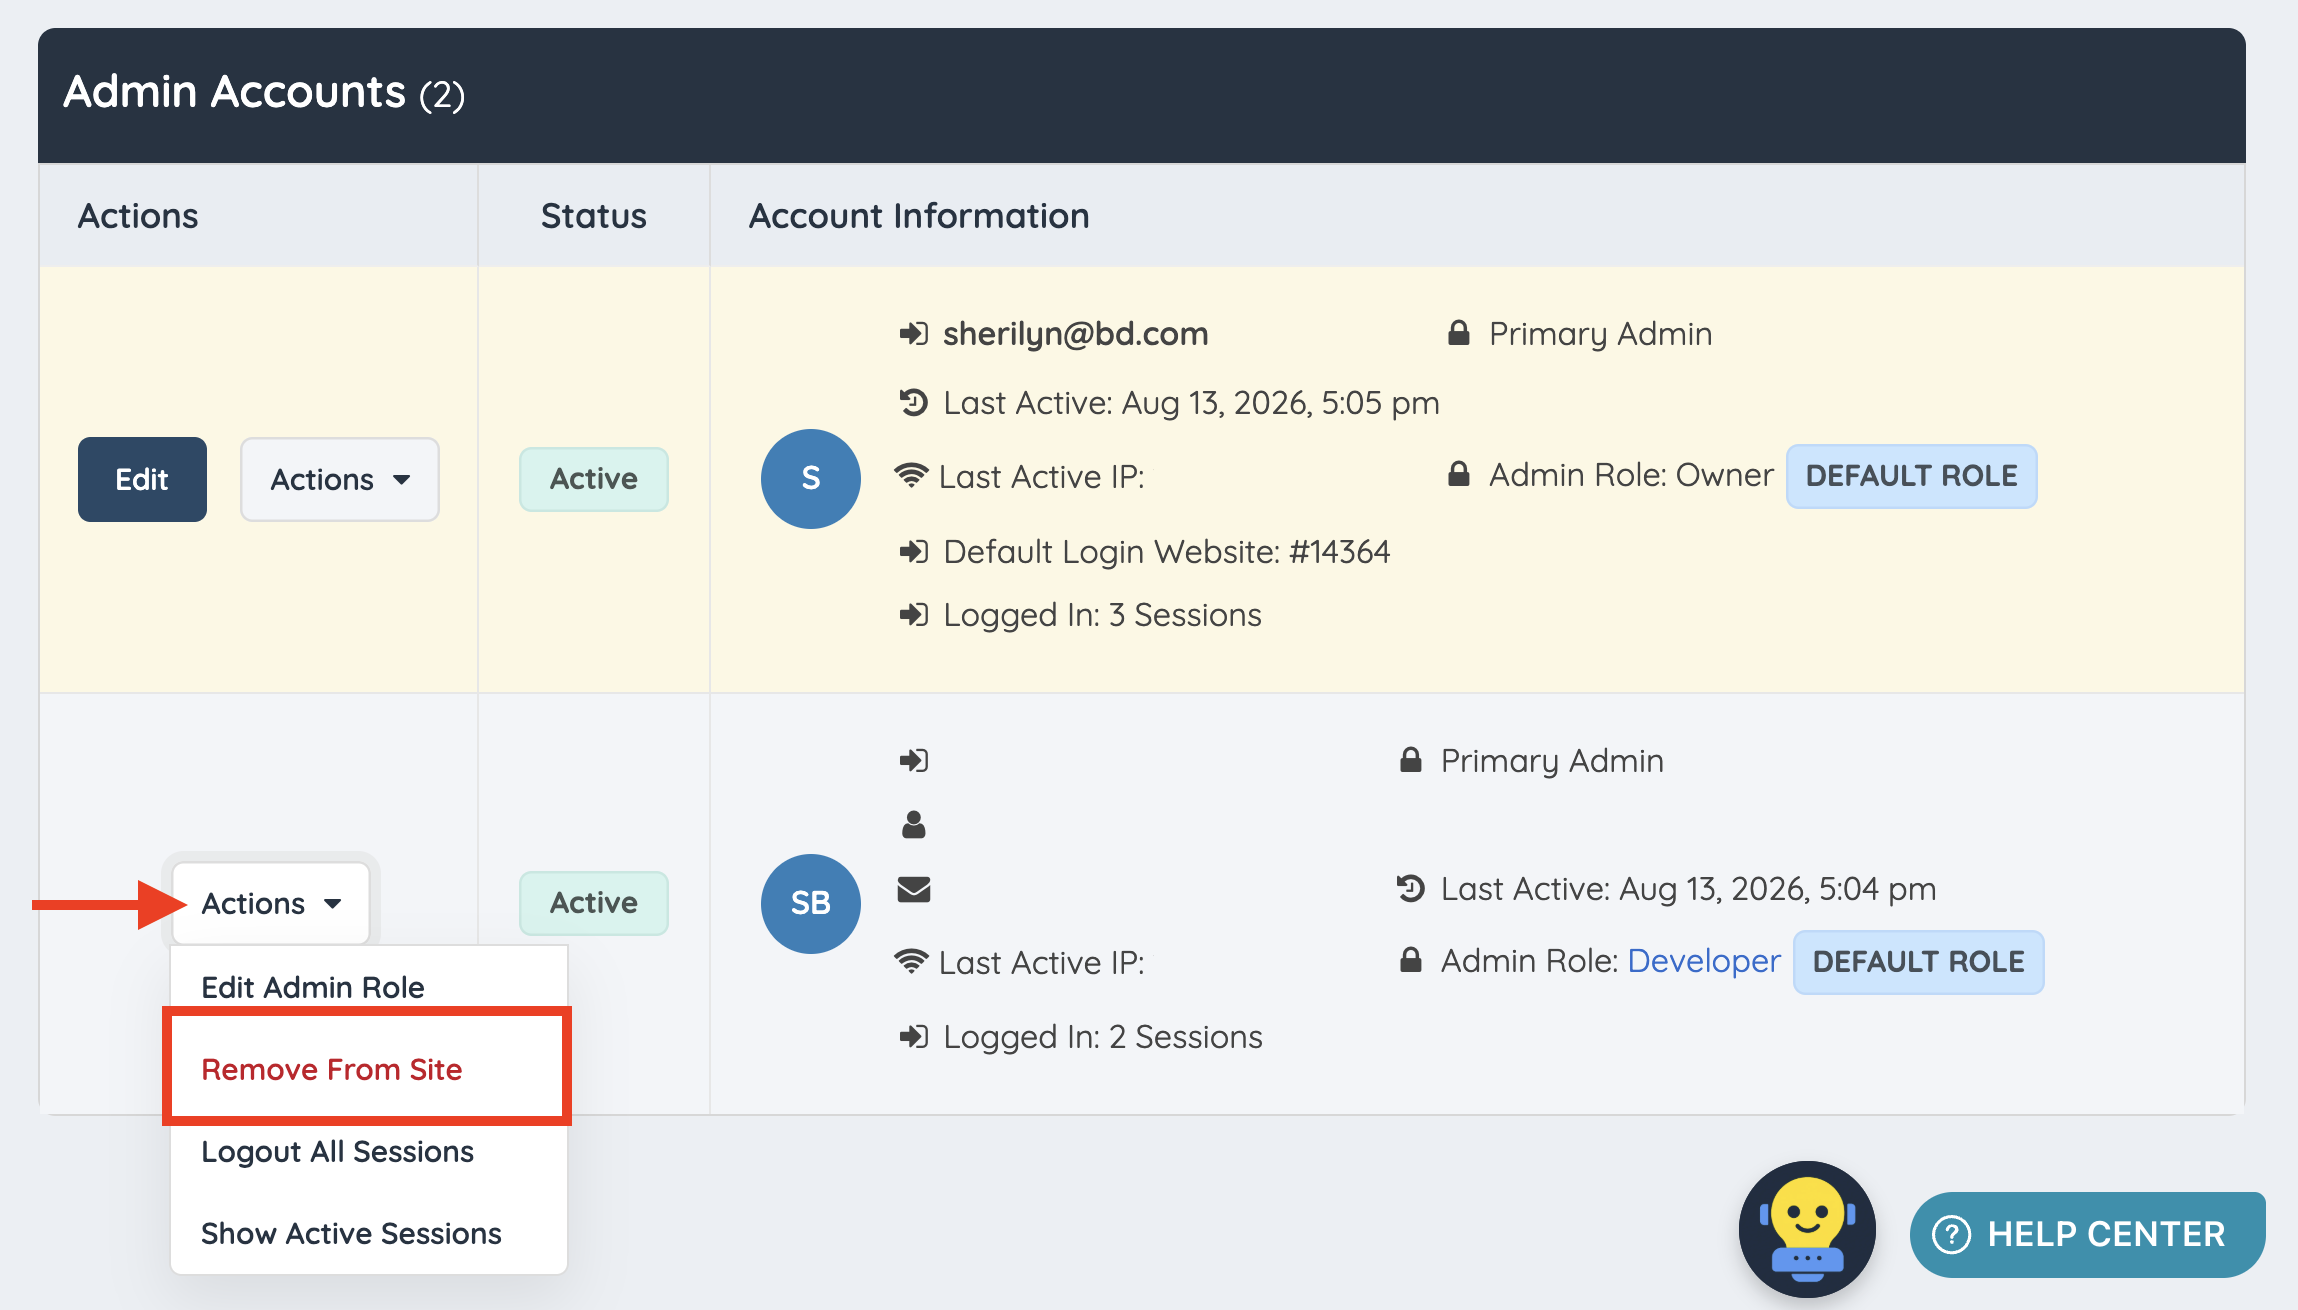
Task: Click lock icon beside Primary Admin in first row
Action: [x=1459, y=333]
